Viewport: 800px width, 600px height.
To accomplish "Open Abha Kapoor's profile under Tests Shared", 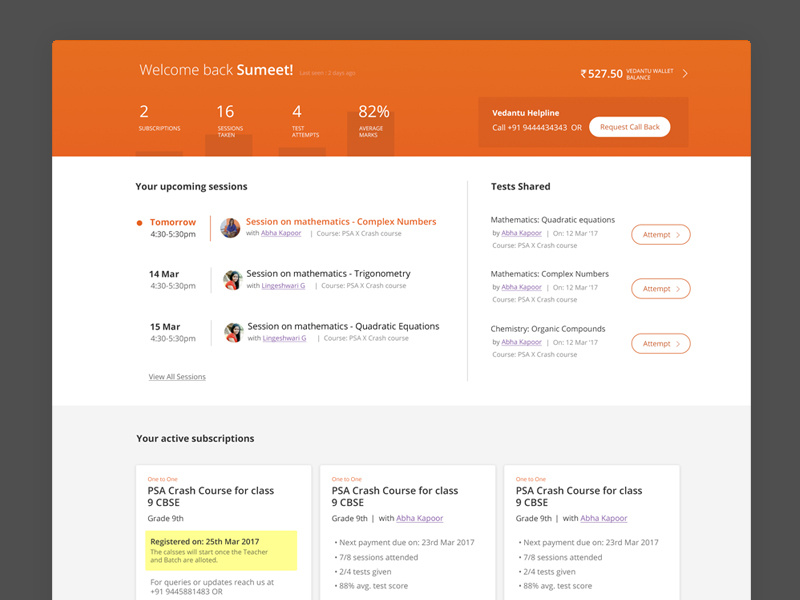I will point(521,232).
